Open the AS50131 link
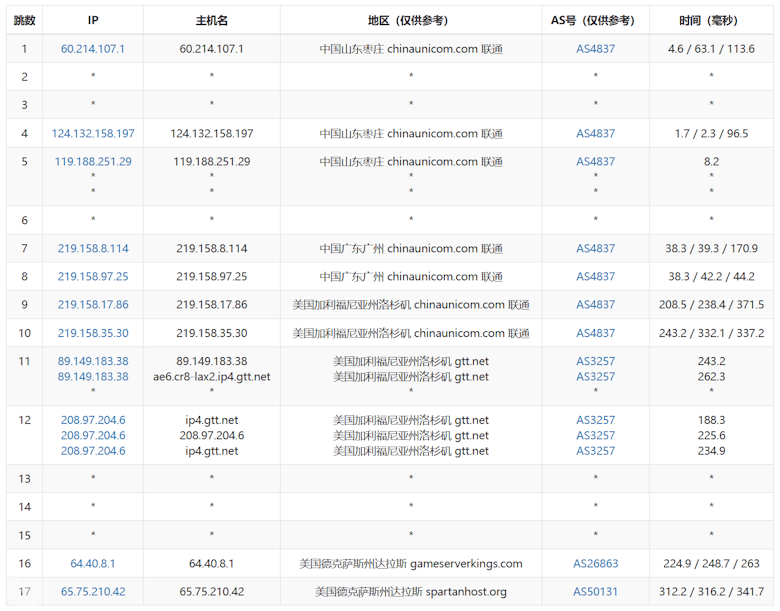This screenshot has width=780, height=611. [595, 592]
